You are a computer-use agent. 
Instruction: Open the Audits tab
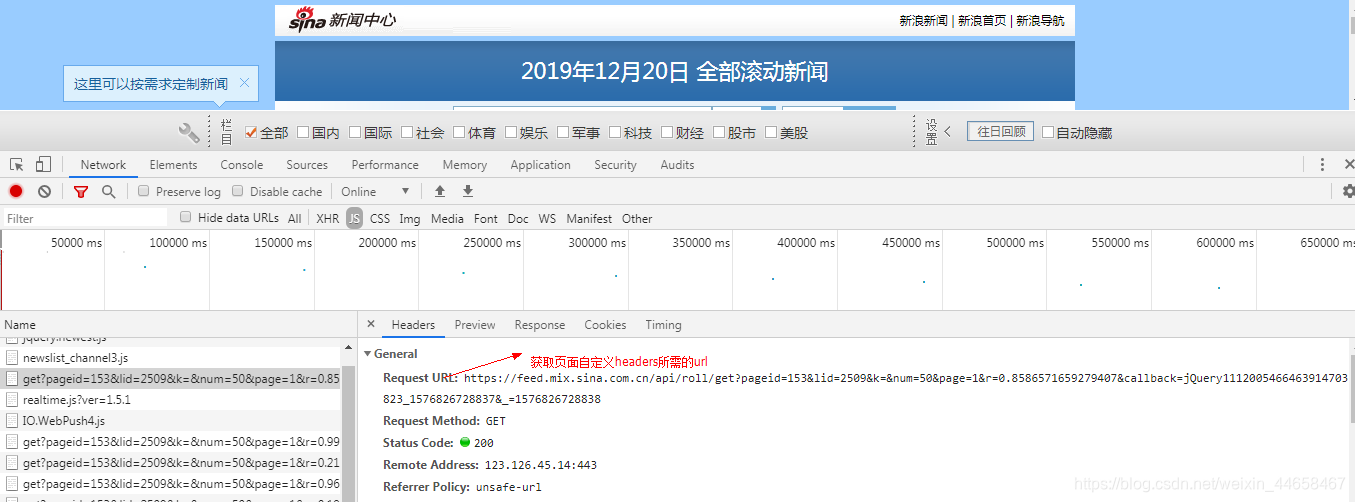(x=677, y=165)
